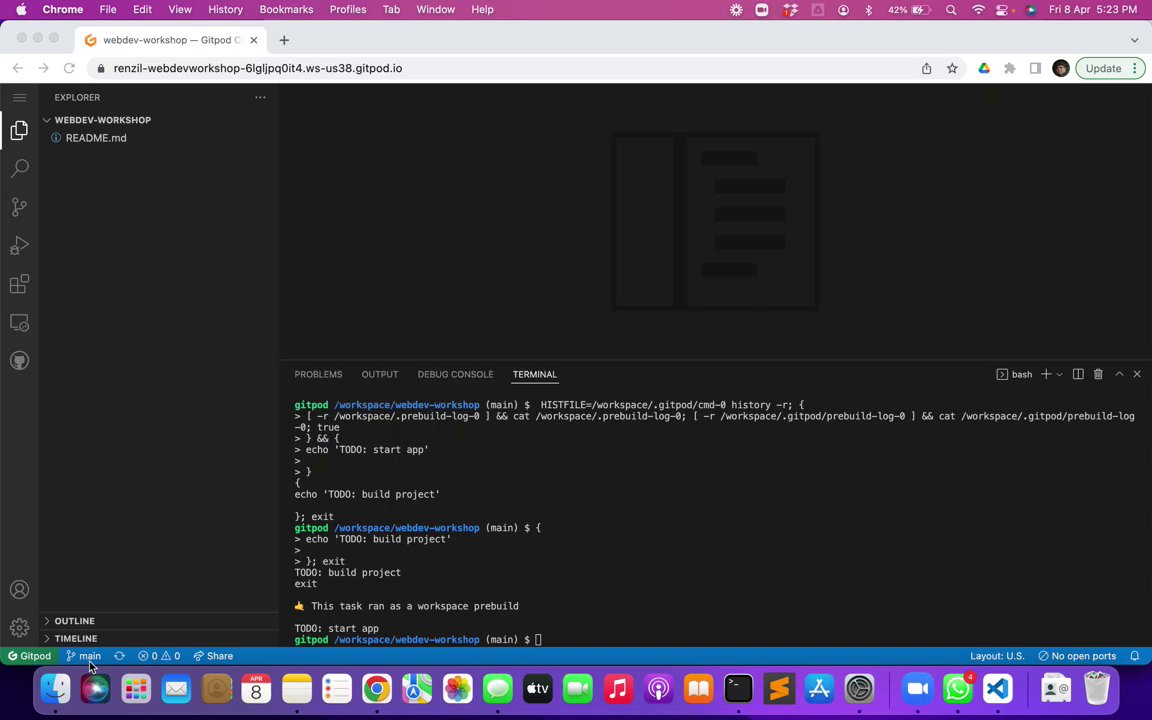This screenshot has width=1152, height=720.
Task: Launch Finder from the Dock
Action: click(x=55, y=689)
